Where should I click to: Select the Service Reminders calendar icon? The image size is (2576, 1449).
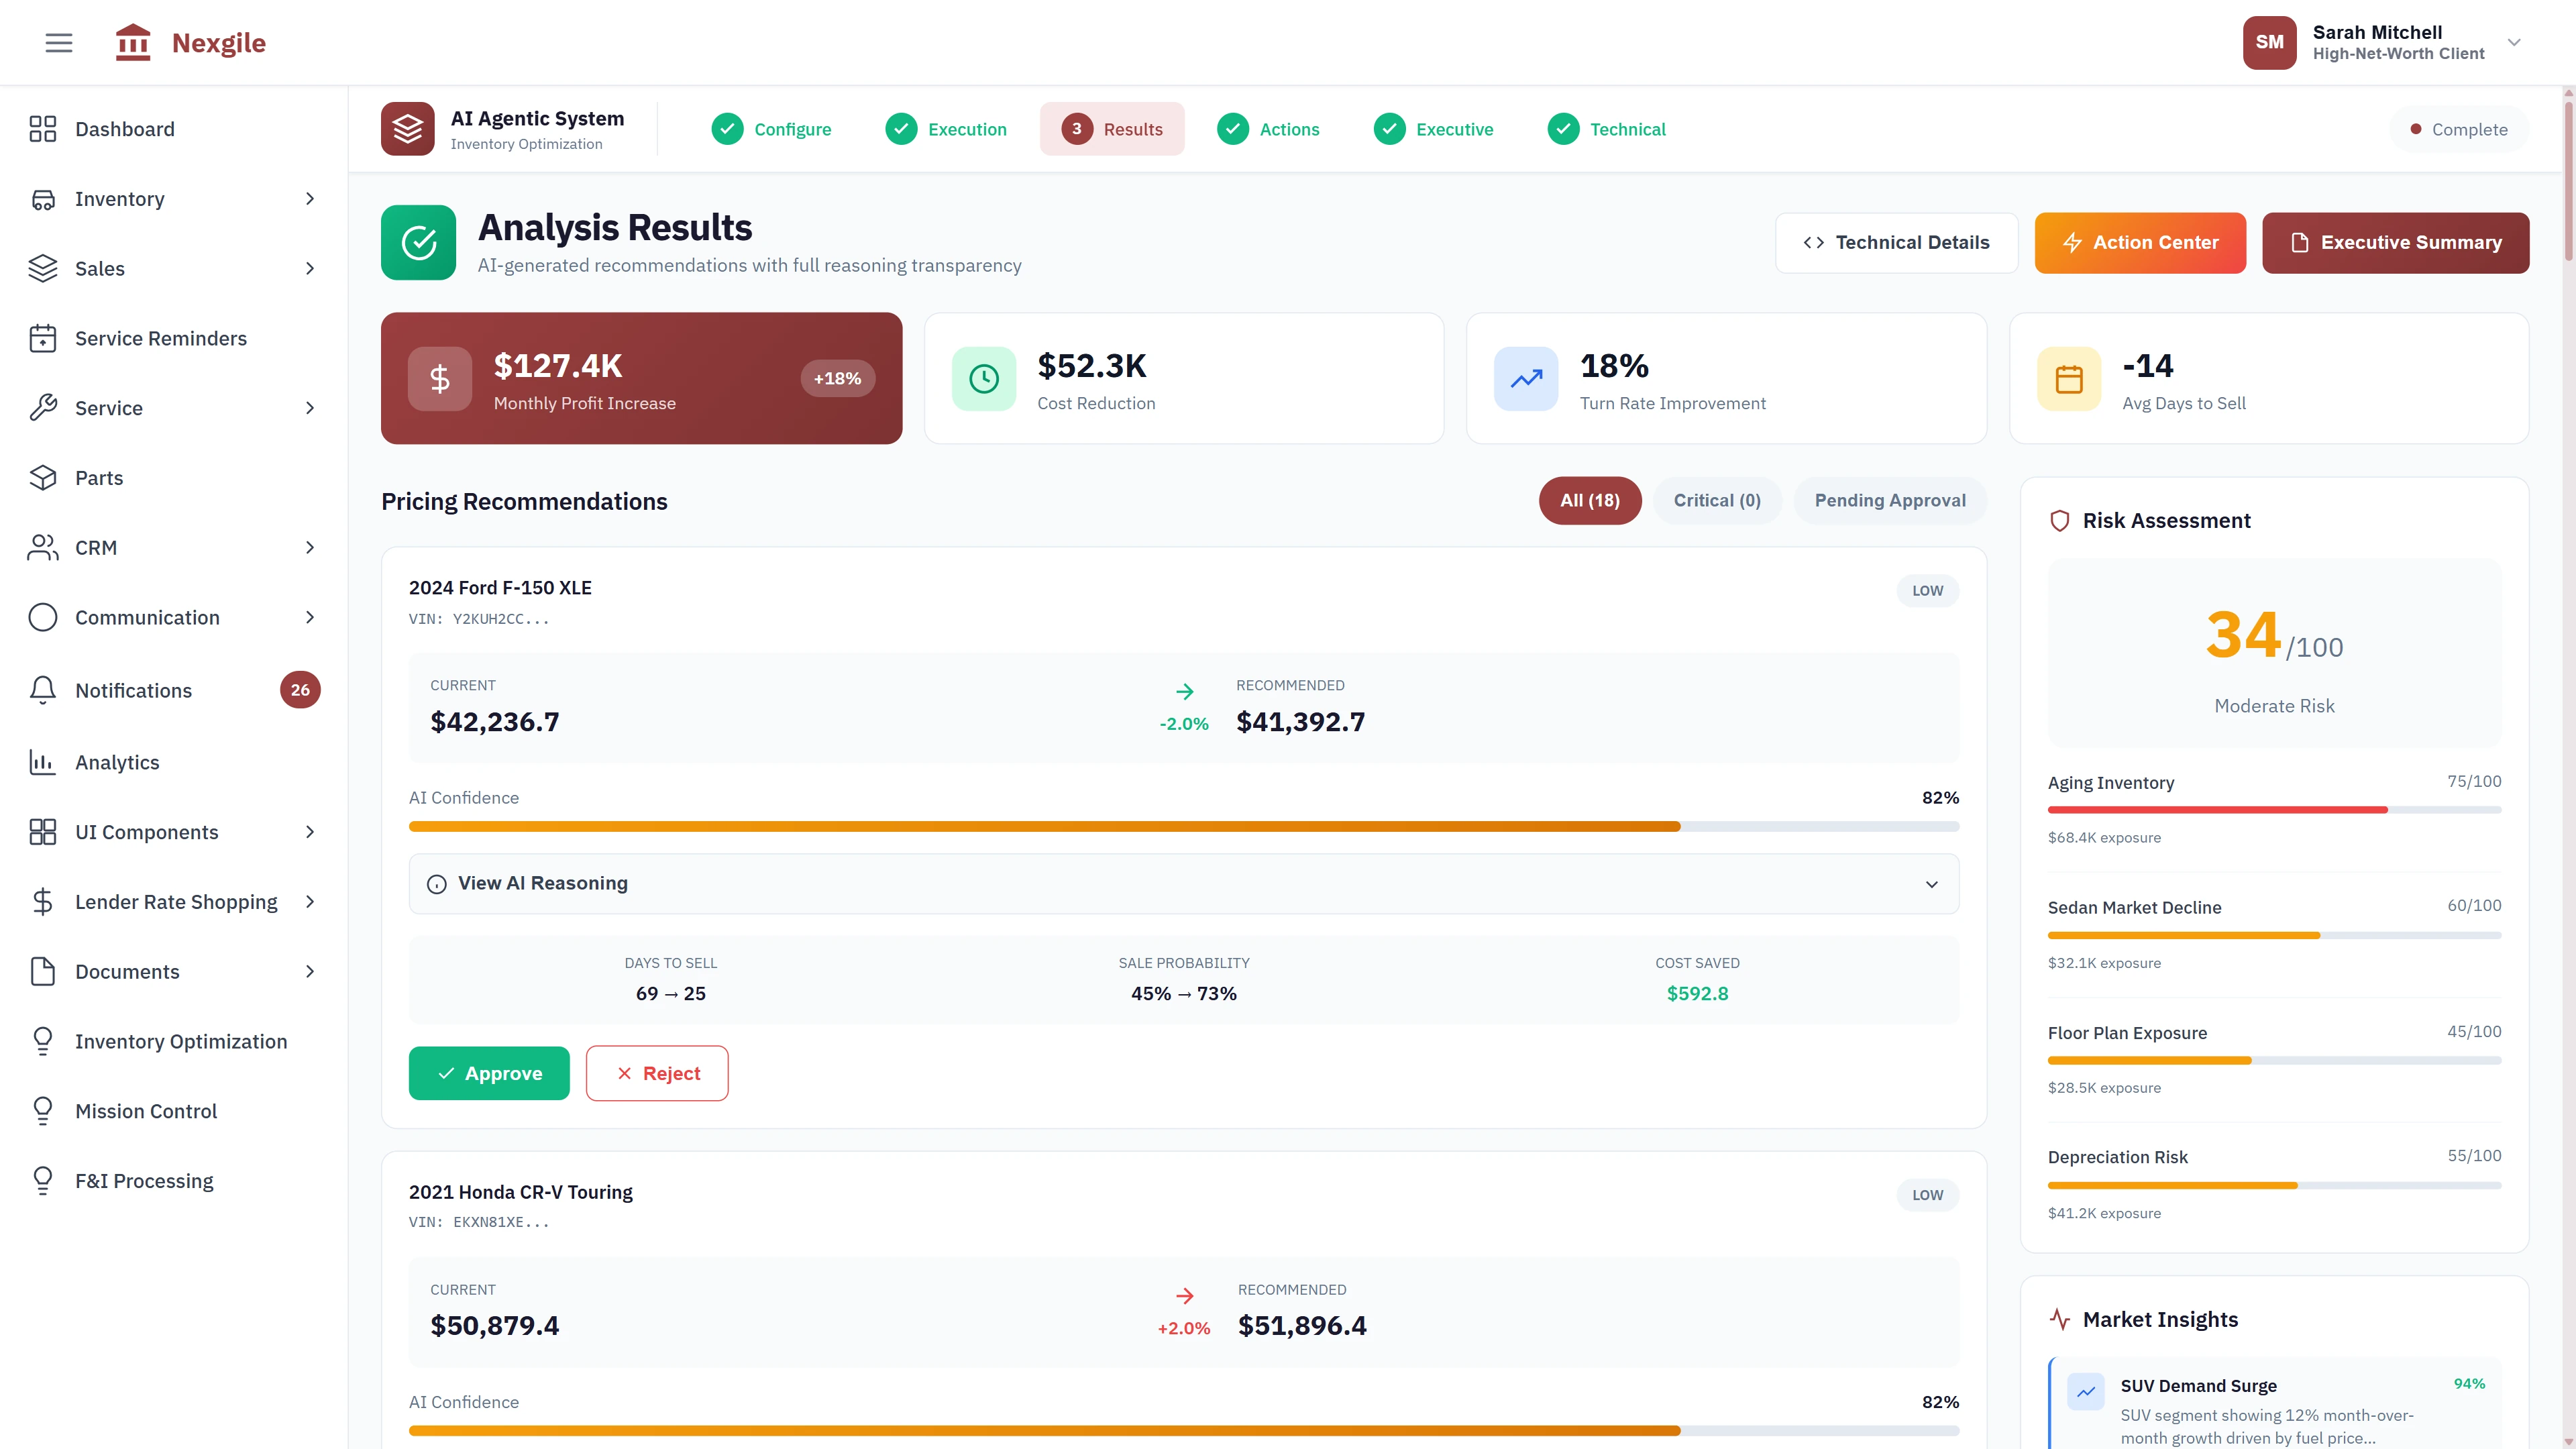pos(43,338)
